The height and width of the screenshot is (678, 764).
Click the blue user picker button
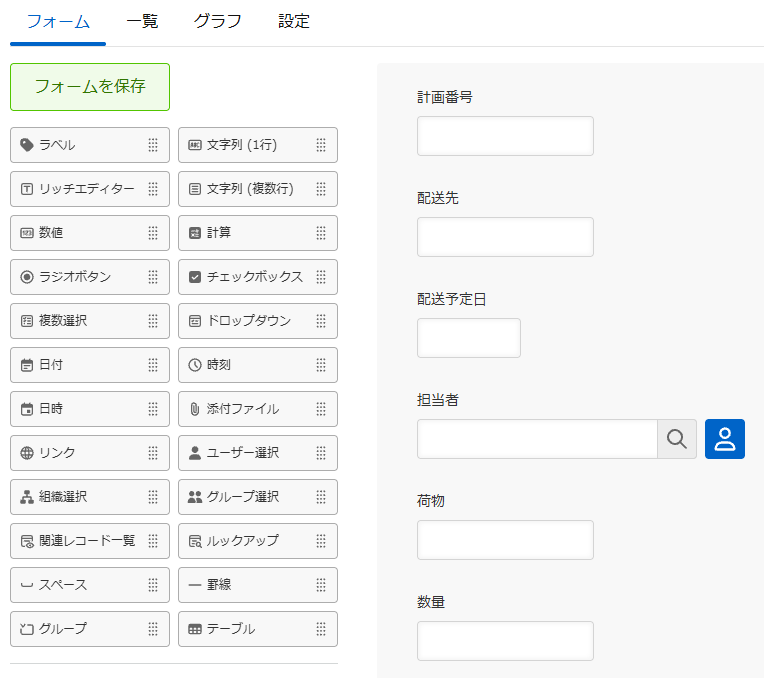coord(725,439)
